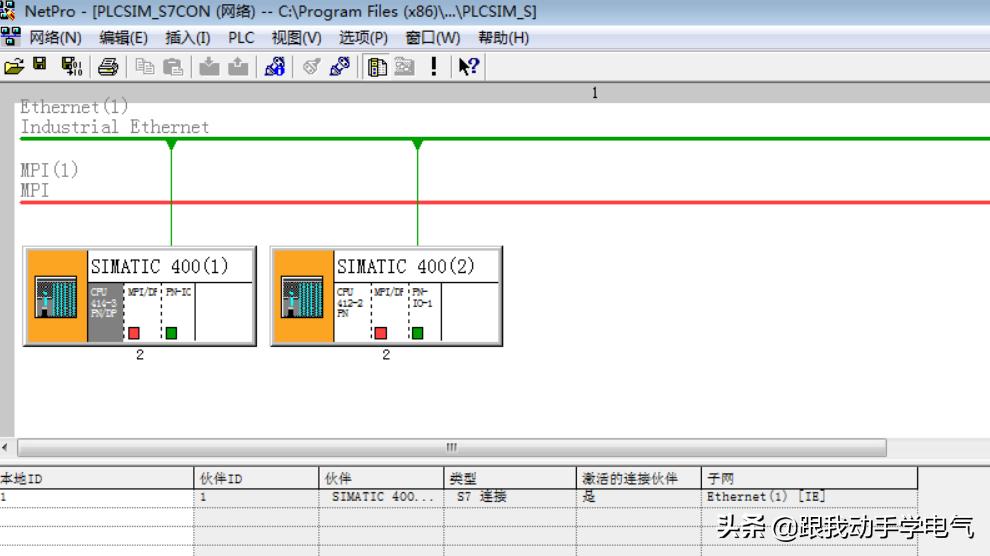Click the Ethernet(1) subnet label
The height and width of the screenshot is (556, 990).
(74, 107)
